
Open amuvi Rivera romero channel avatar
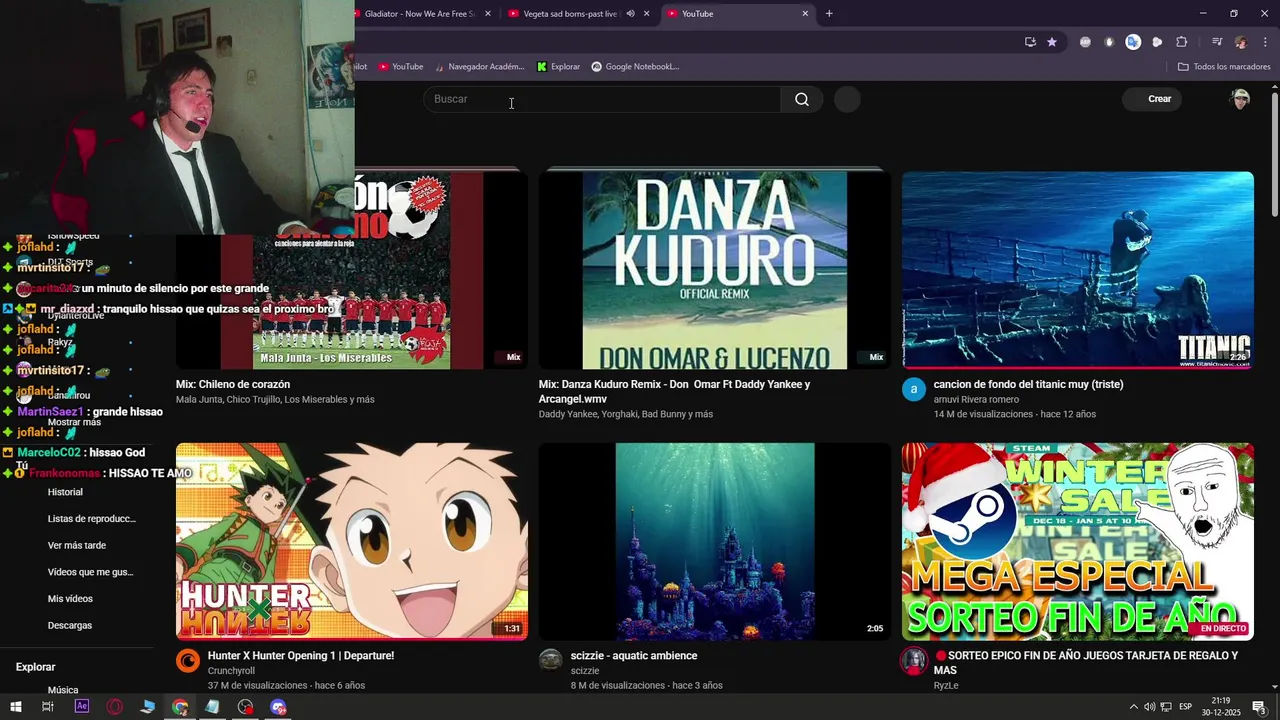[x=914, y=389]
